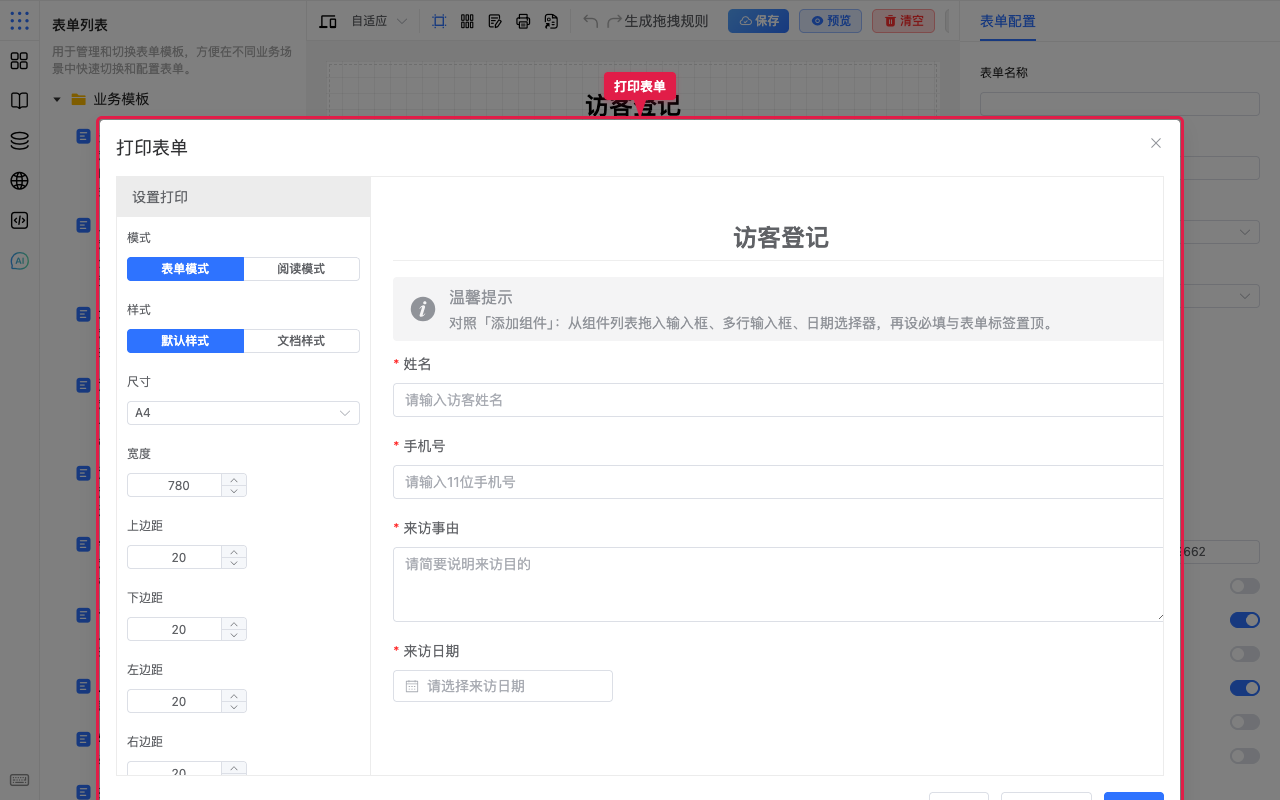Click the toolbar icon right of printer
This screenshot has height=800, width=1280.
click(551, 21)
